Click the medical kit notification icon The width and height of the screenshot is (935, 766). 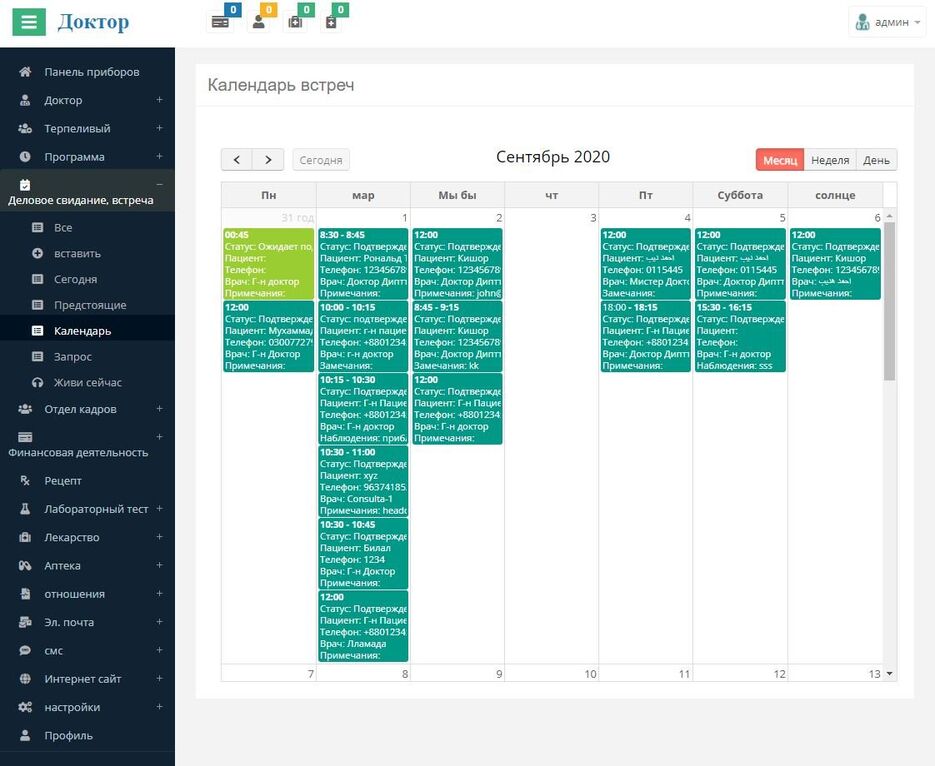pyautogui.click(x=295, y=22)
